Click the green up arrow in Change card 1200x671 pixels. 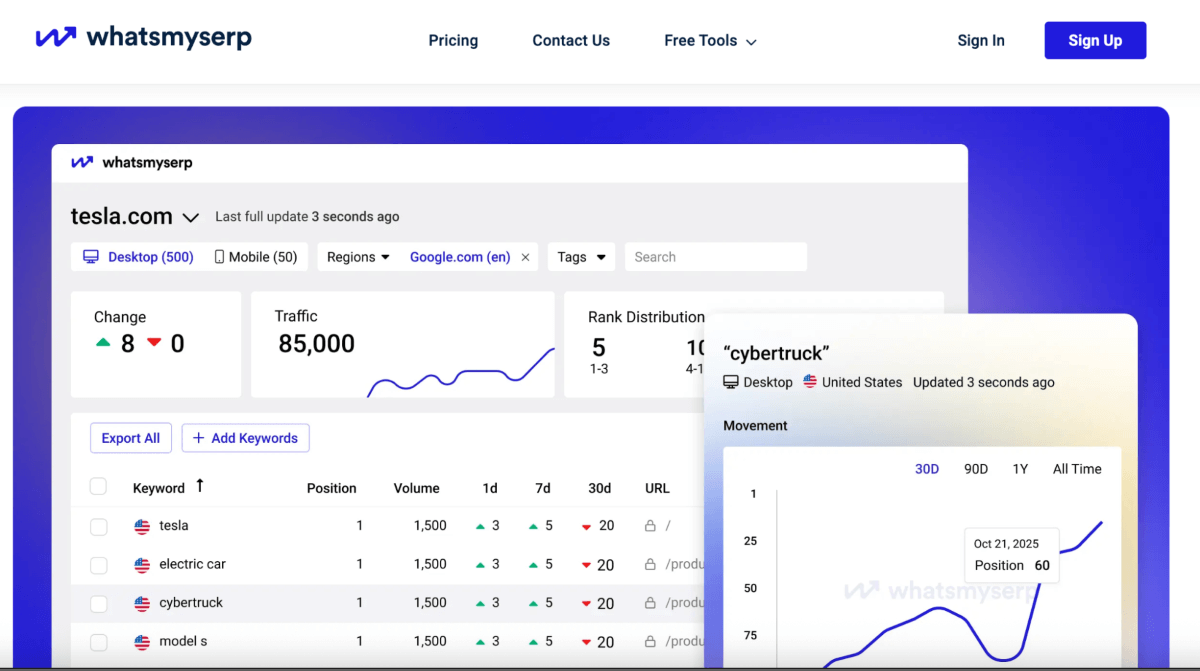click(102, 343)
